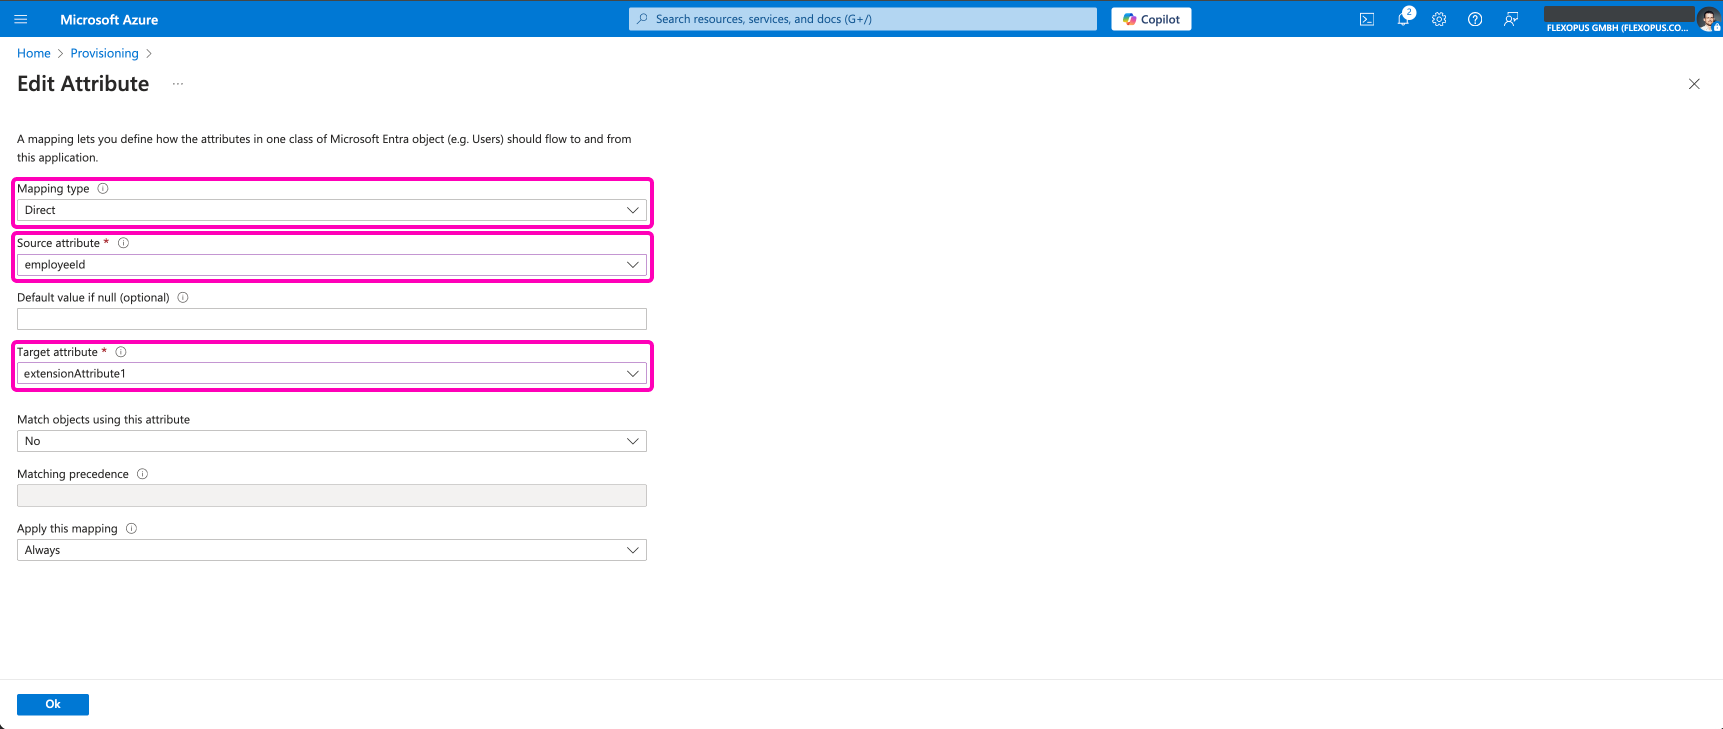Screen dimensions: 1723x729
Task: Navigate to Provisioning breadcrumb
Action: [104, 53]
